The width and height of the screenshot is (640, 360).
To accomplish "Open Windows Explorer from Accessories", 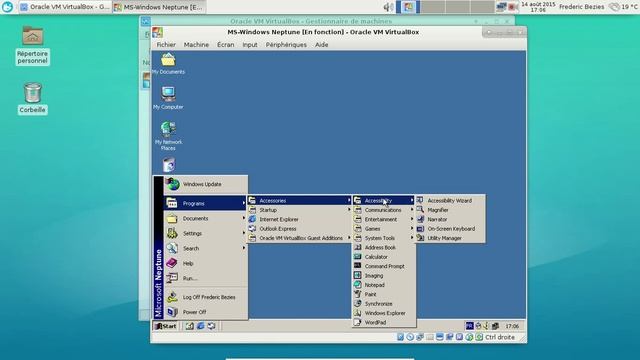I will click(x=384, y=313).
